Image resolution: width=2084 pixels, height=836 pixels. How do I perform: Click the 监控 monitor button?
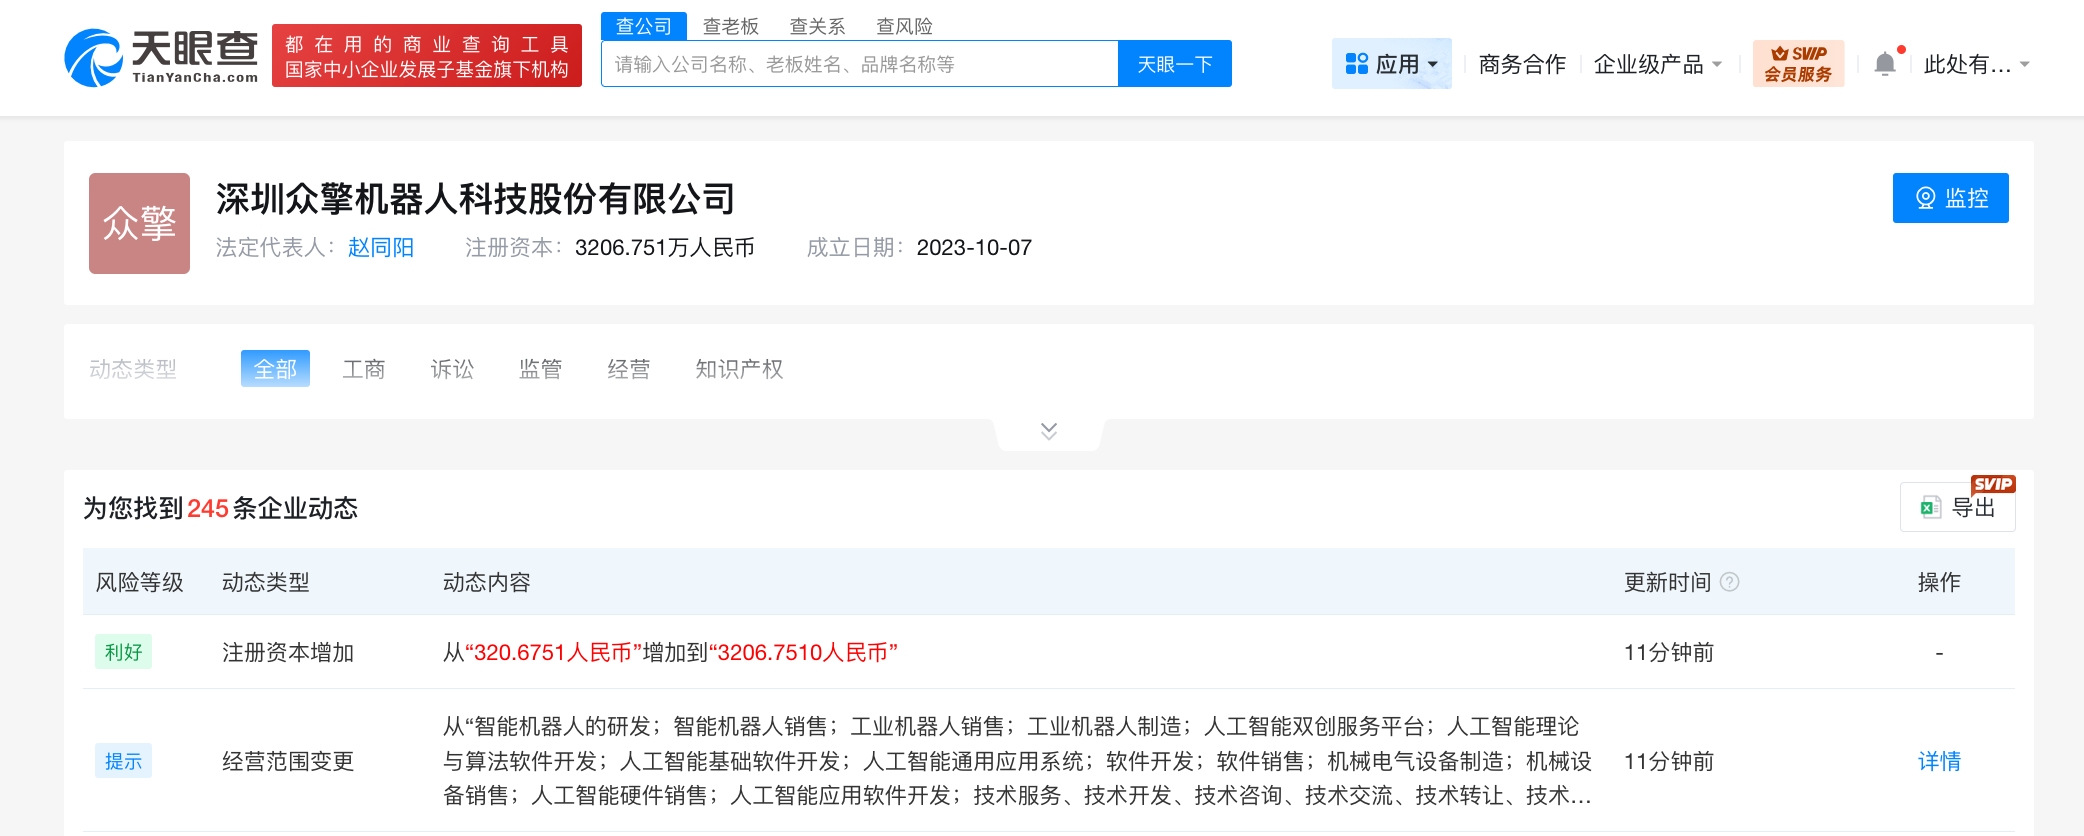coord(1951,198)
